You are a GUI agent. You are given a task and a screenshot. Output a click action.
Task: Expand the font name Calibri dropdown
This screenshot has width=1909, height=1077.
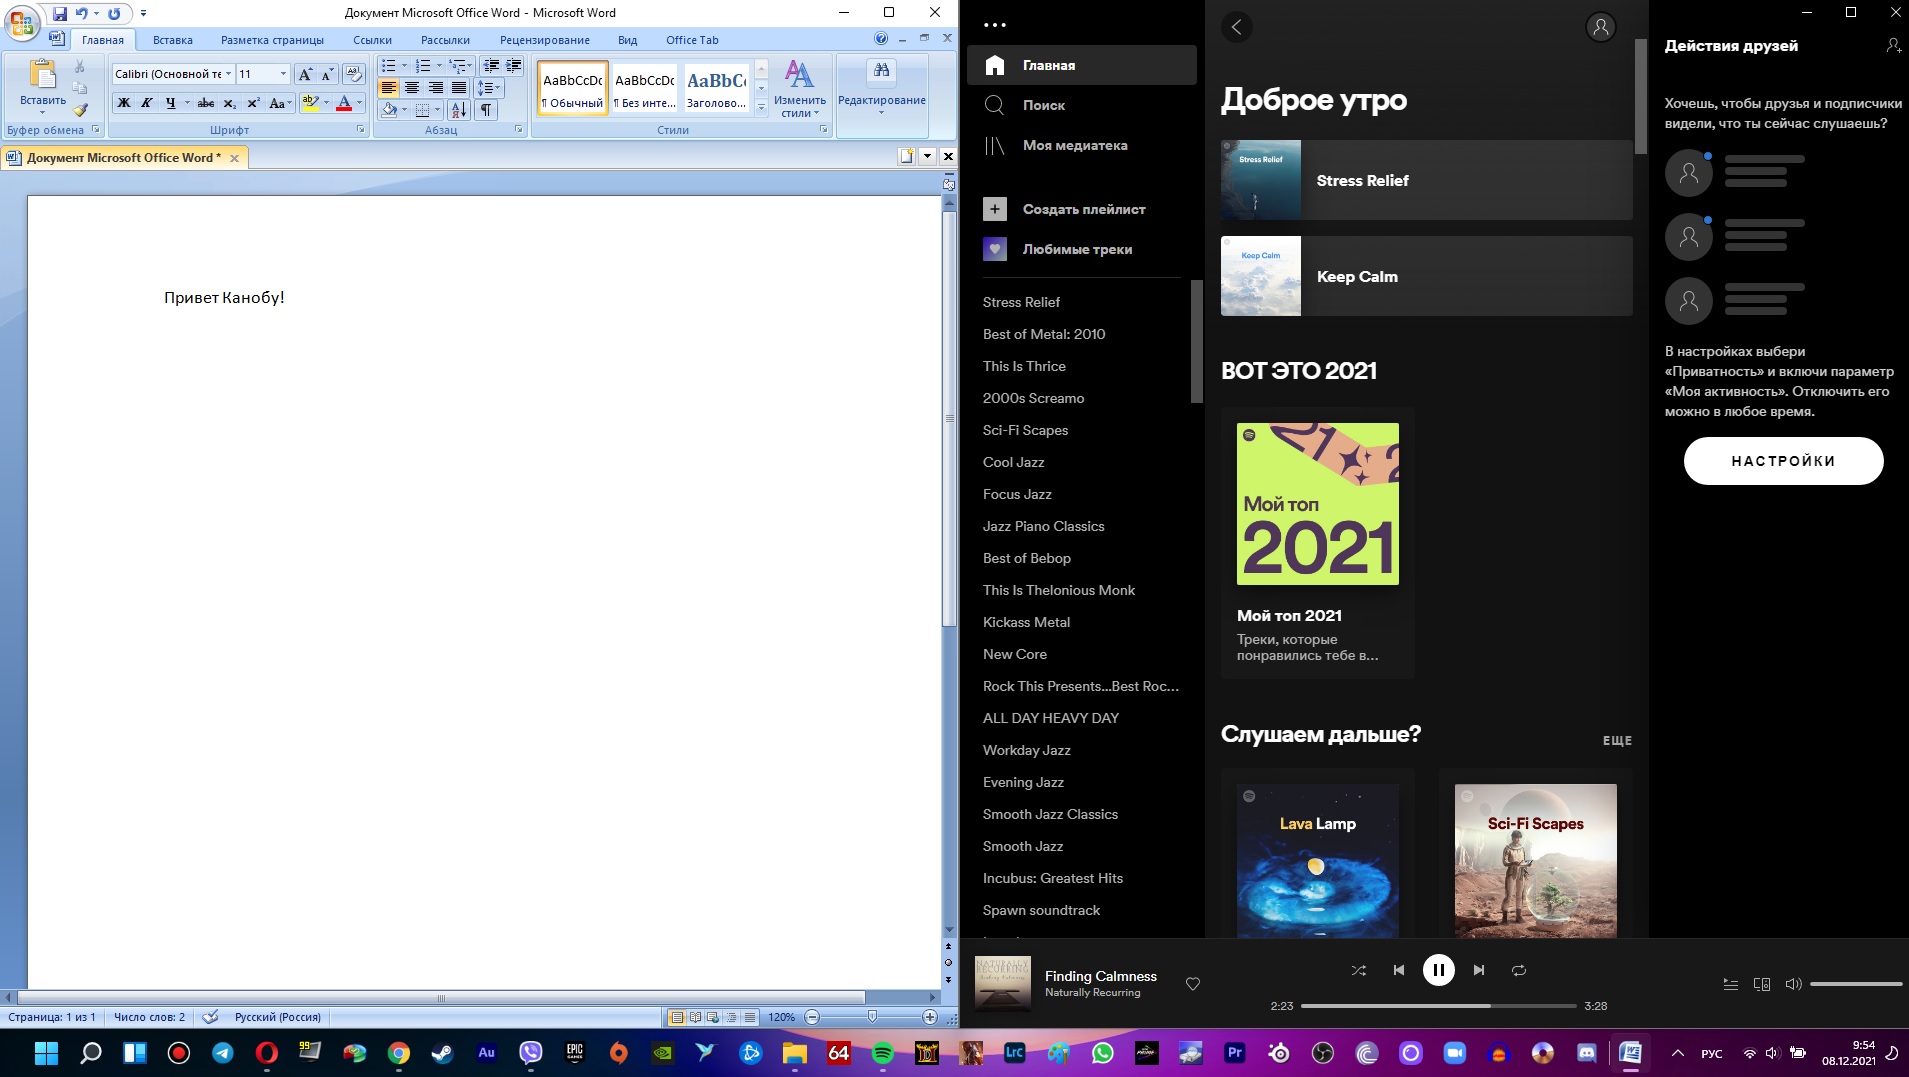(228, 74)
